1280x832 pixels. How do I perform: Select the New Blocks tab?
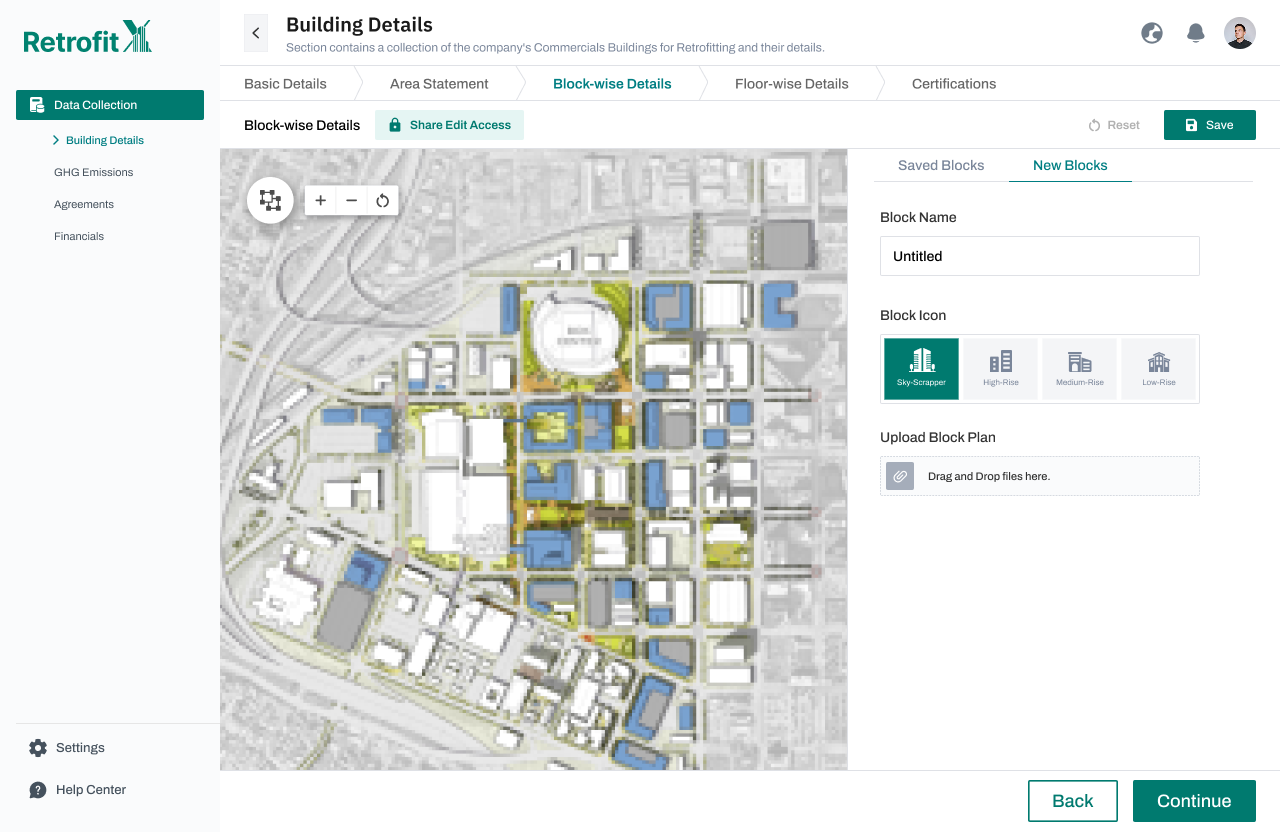tap(1070, 165)
